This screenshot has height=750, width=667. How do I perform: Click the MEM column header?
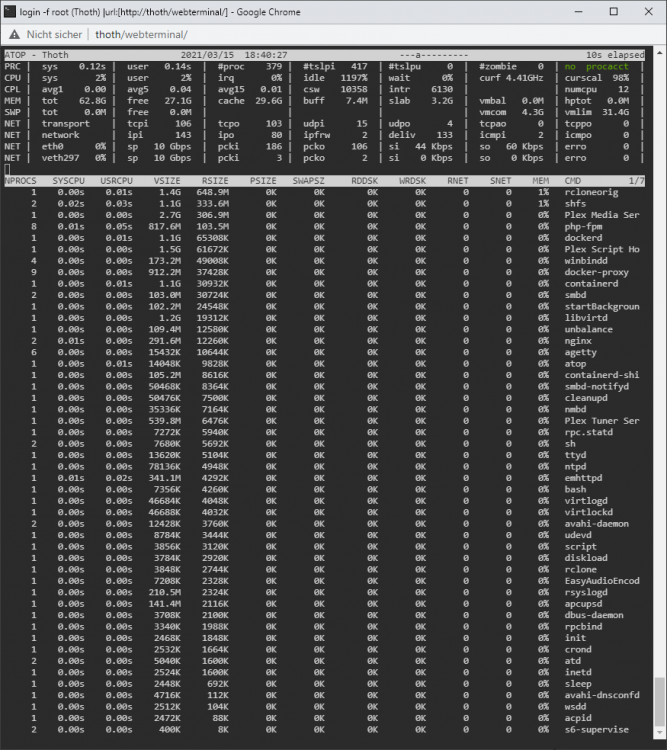tap(541, 181)
